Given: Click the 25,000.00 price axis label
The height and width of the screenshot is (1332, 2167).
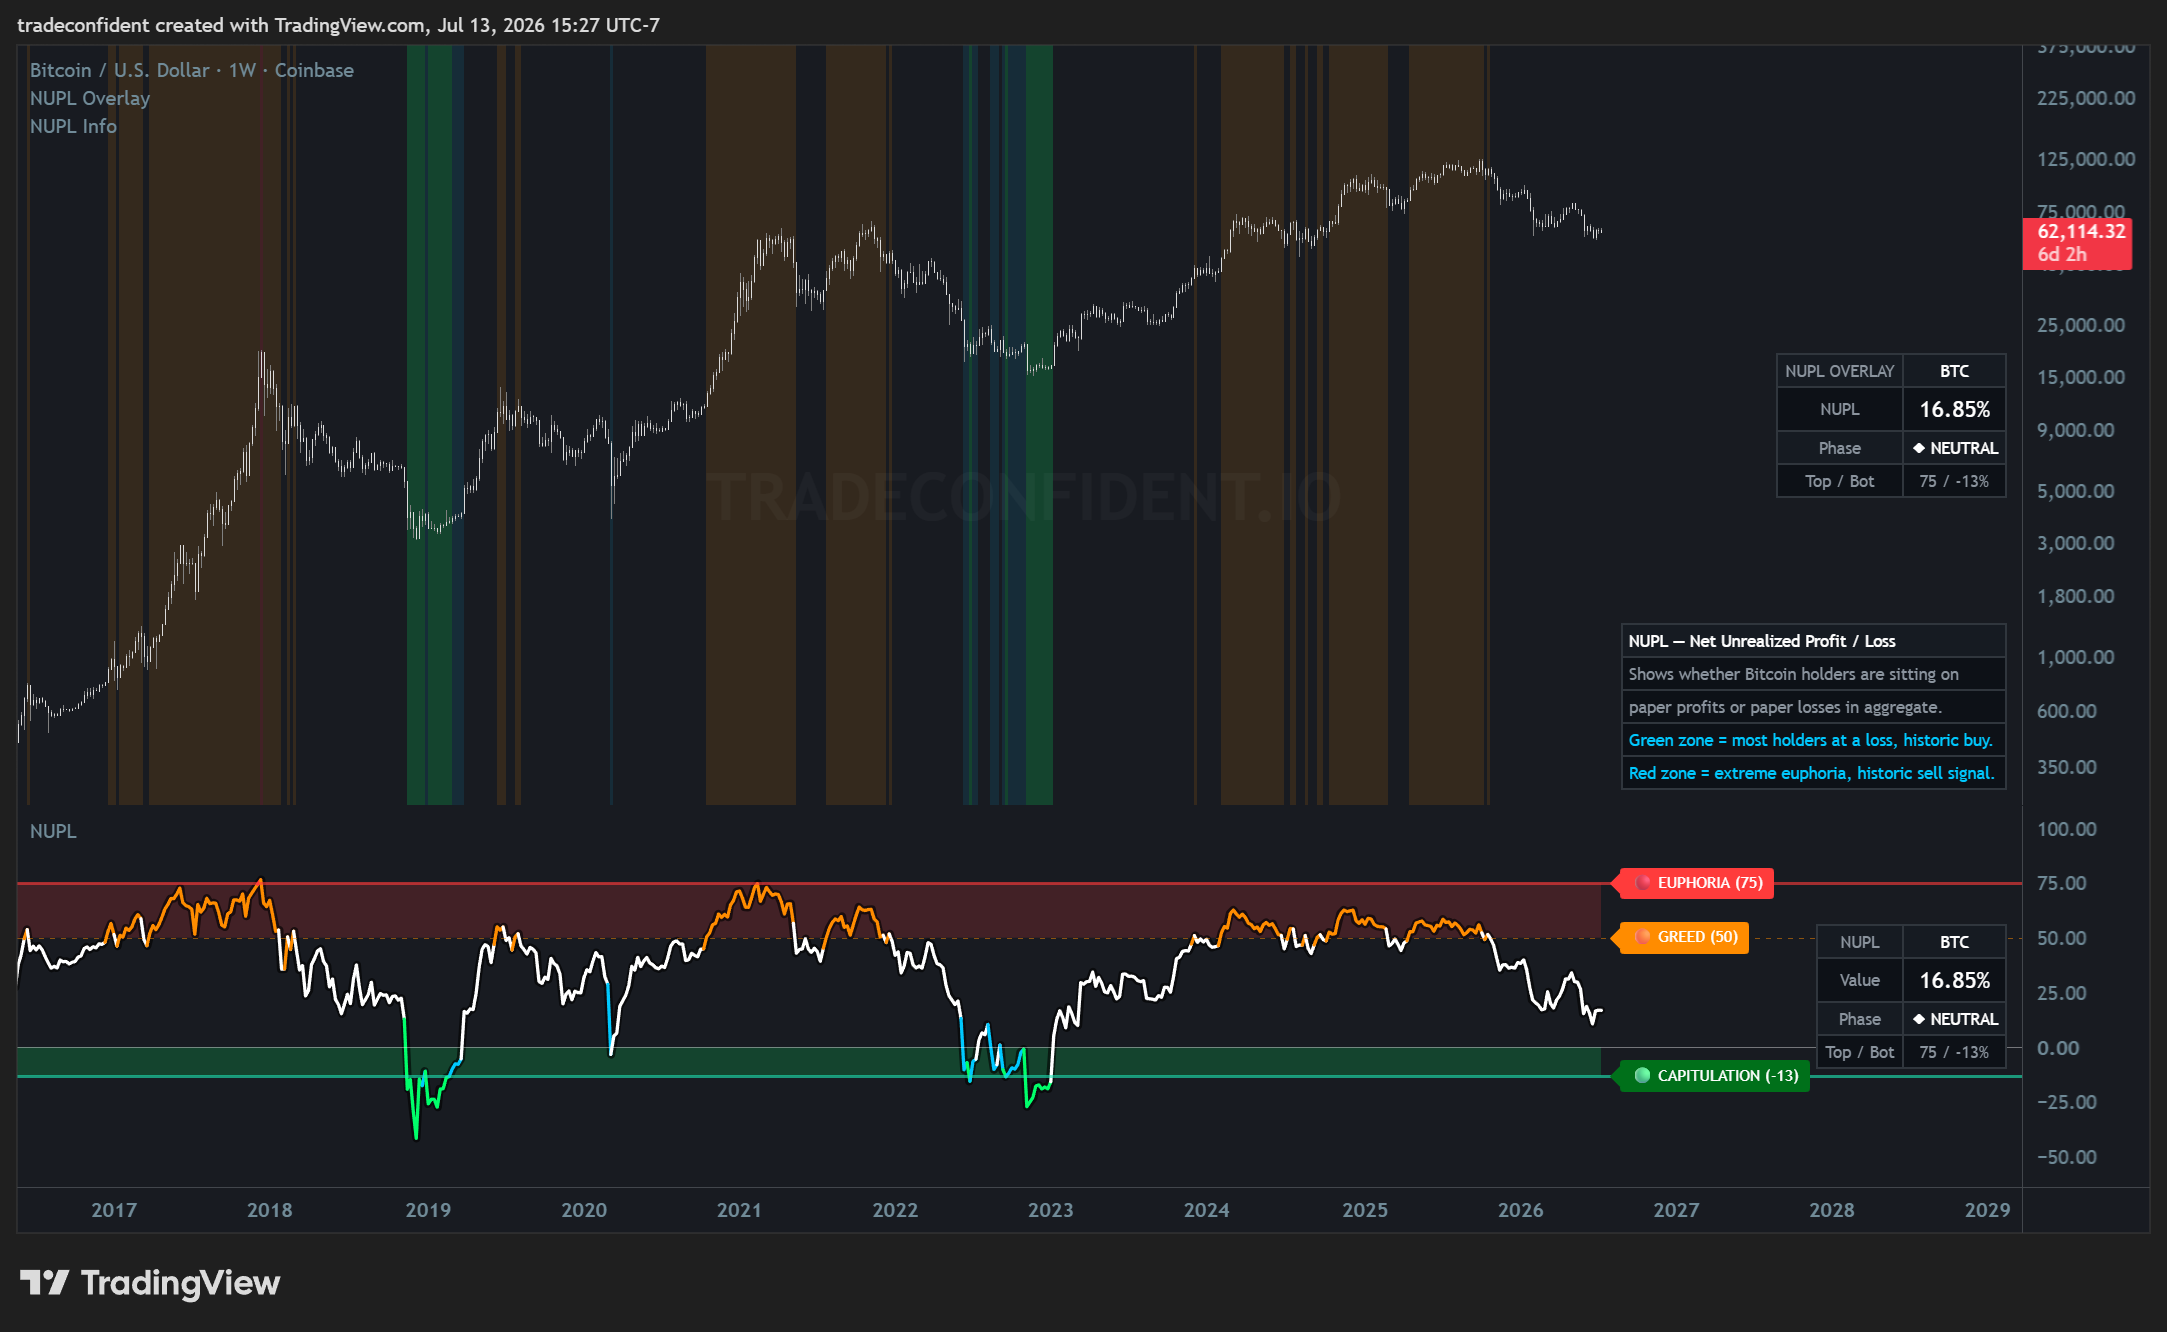Looking at the screenshot, I should [x=2081, y=325].
